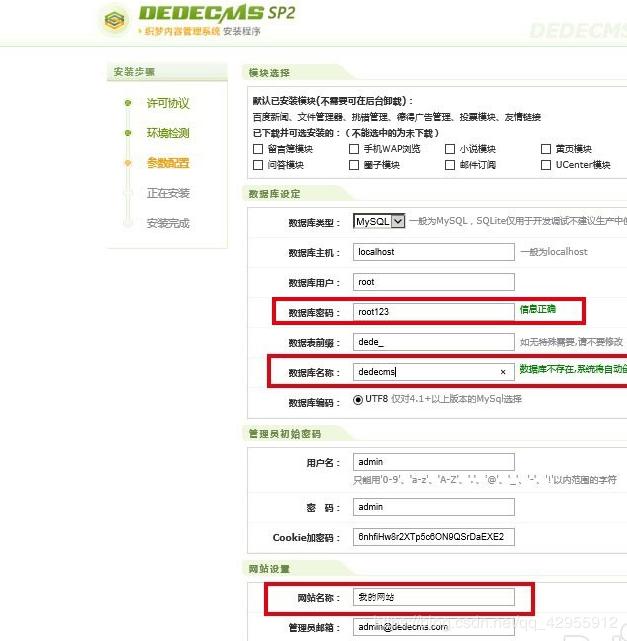Click the 信息正确 status message
This screenshot has width=627, height=641.
point(537,309)
